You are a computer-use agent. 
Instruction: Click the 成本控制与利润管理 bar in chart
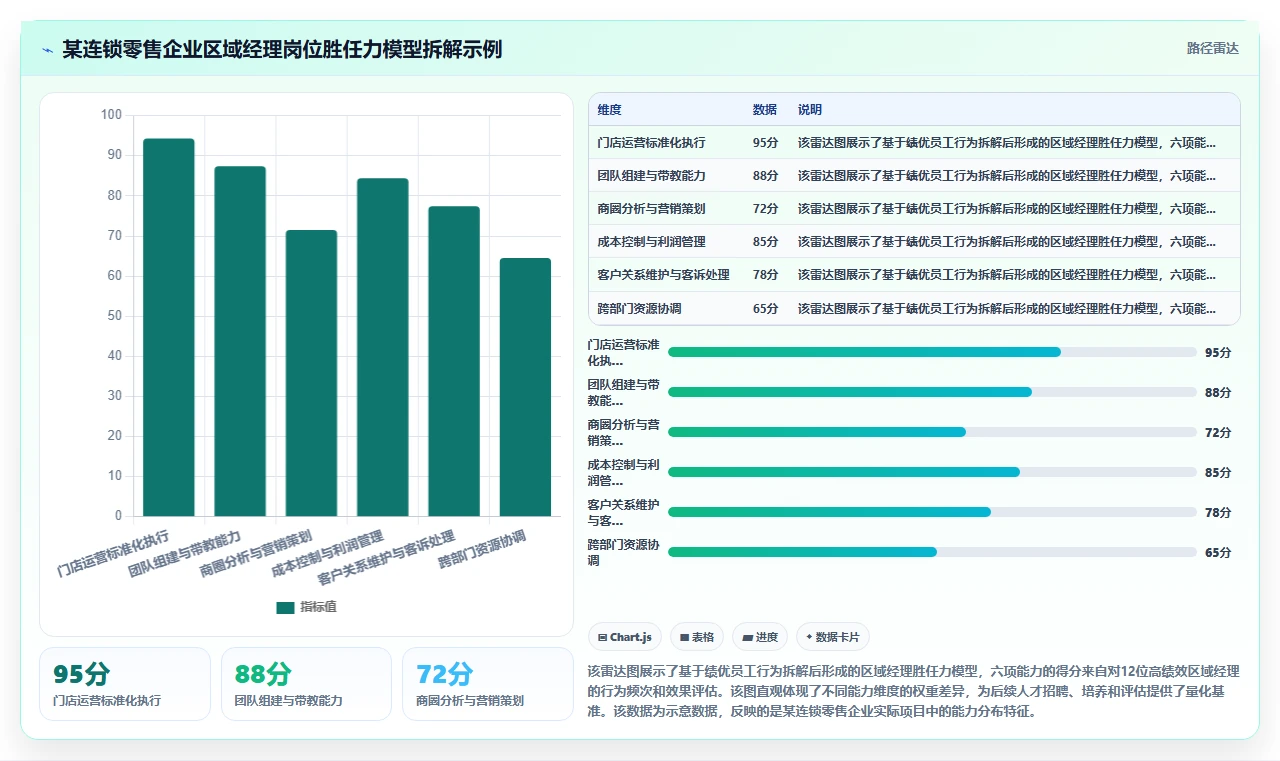pyautogui.click(x=383, y=348)
